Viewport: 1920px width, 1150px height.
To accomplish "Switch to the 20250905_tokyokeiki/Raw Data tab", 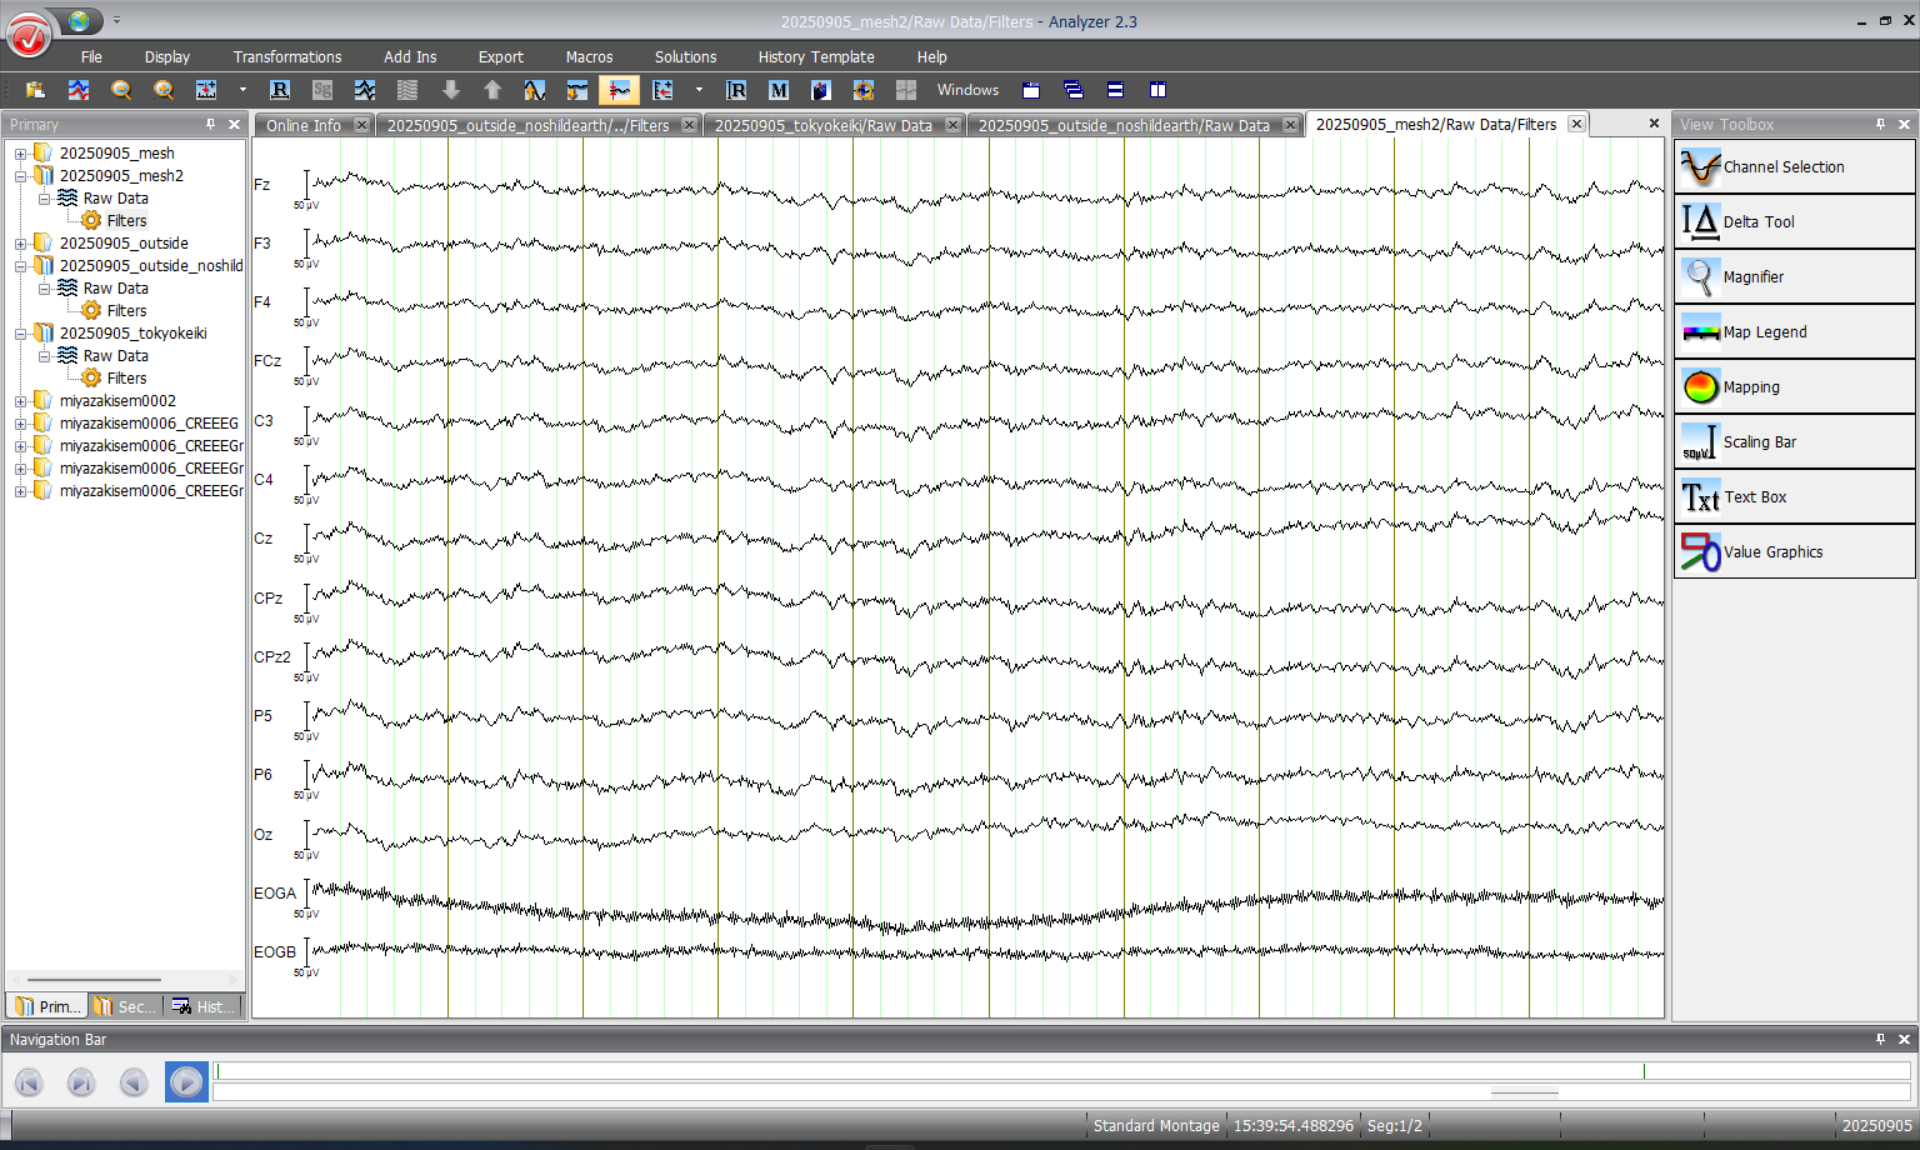I will [x=822, y=125].
